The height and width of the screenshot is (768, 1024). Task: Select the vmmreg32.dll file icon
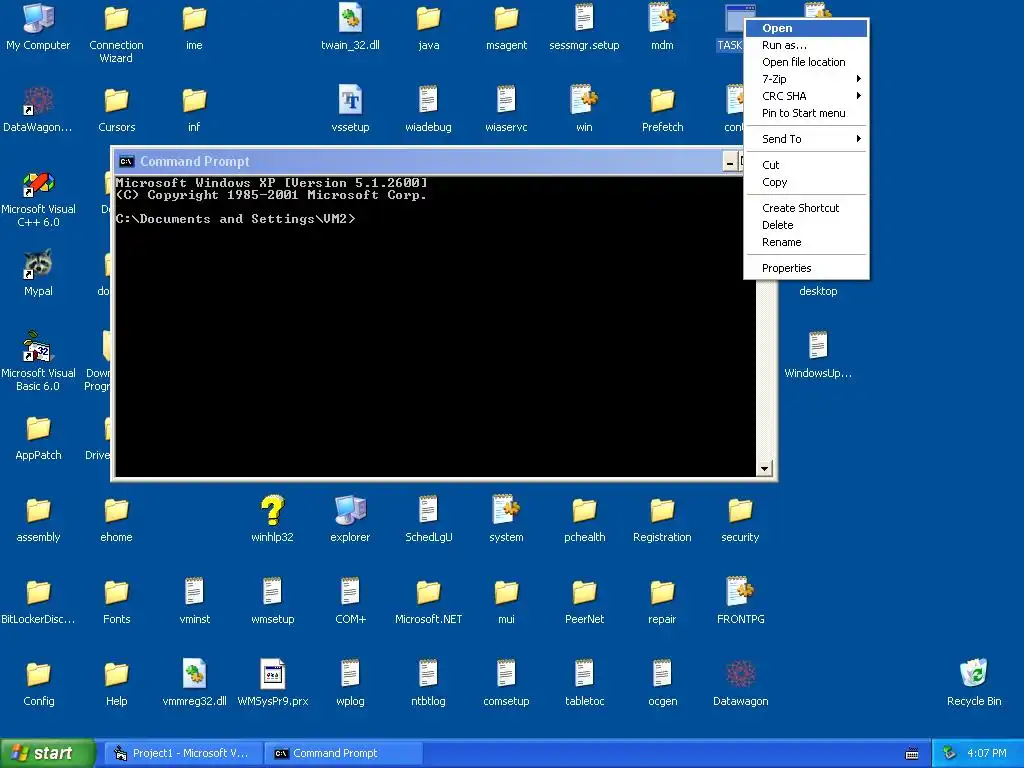pos(194,675)
